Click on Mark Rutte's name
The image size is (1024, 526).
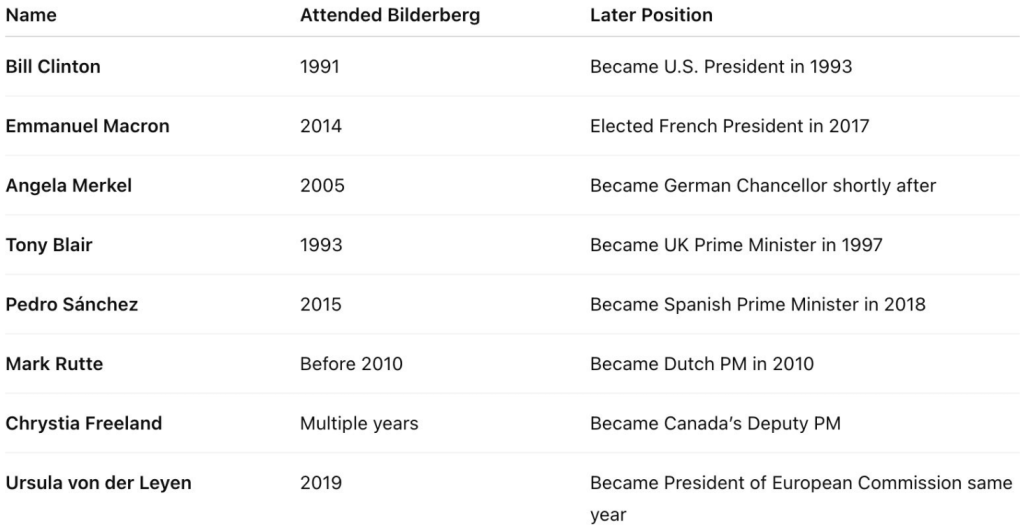pos(54,364)
